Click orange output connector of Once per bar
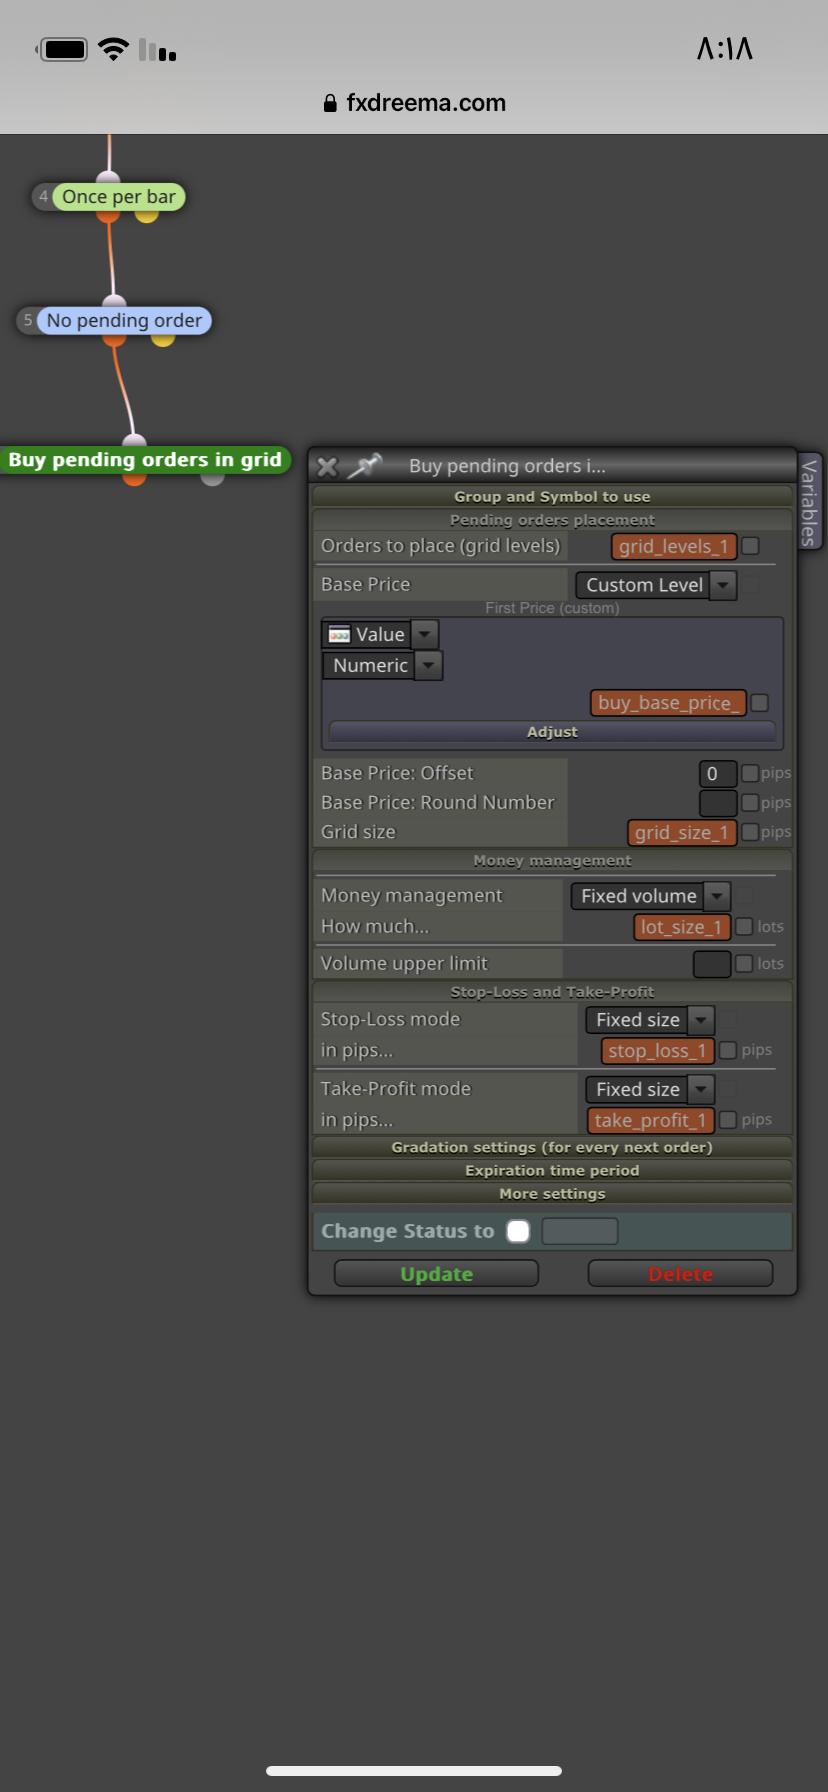Image resolution: width=828 pixels, height=1792 pixels. click(x=108, y=214)
